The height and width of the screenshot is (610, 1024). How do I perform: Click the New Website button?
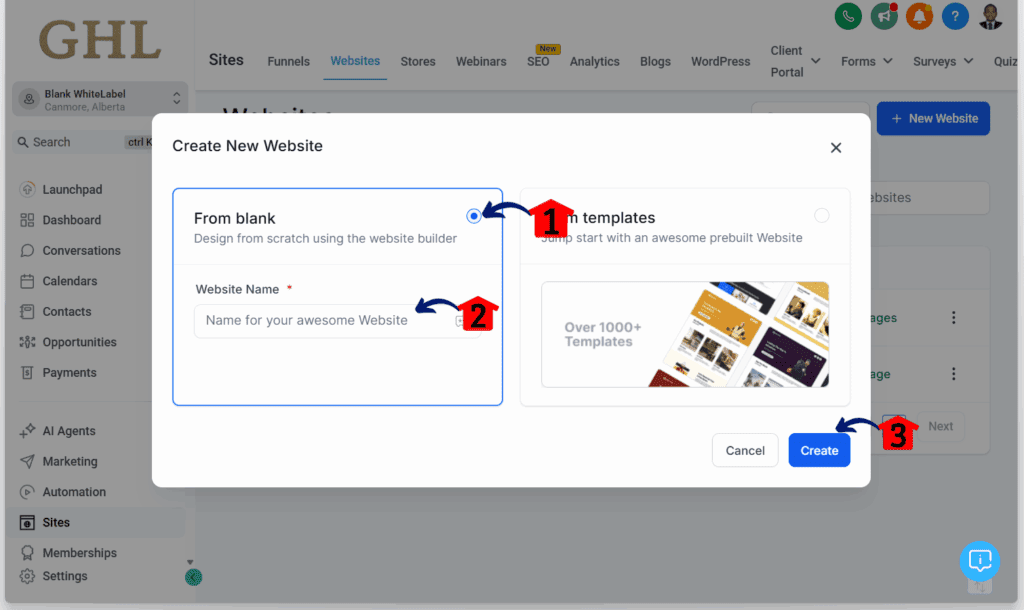[933, 119]
